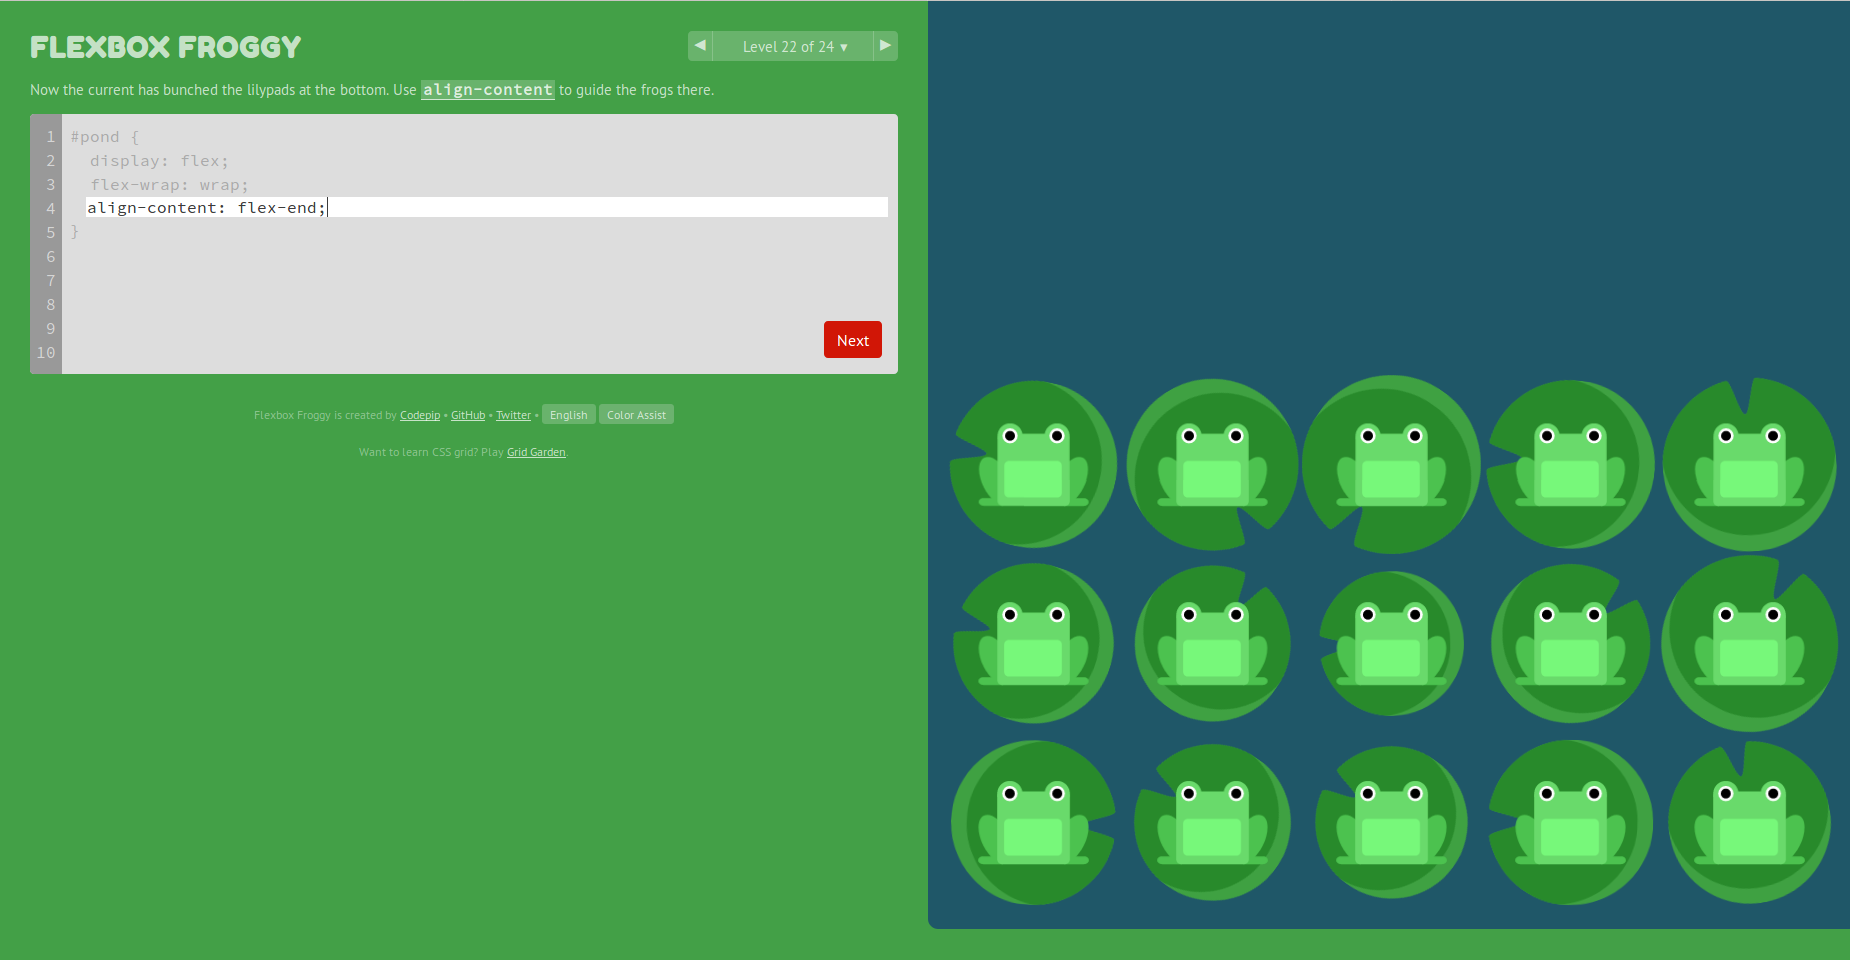Click the 'flex-wrap: wrap;' code line
The width and height of the screenshot is (1850, 960).
pyautogui.click(x=170, y=185)
